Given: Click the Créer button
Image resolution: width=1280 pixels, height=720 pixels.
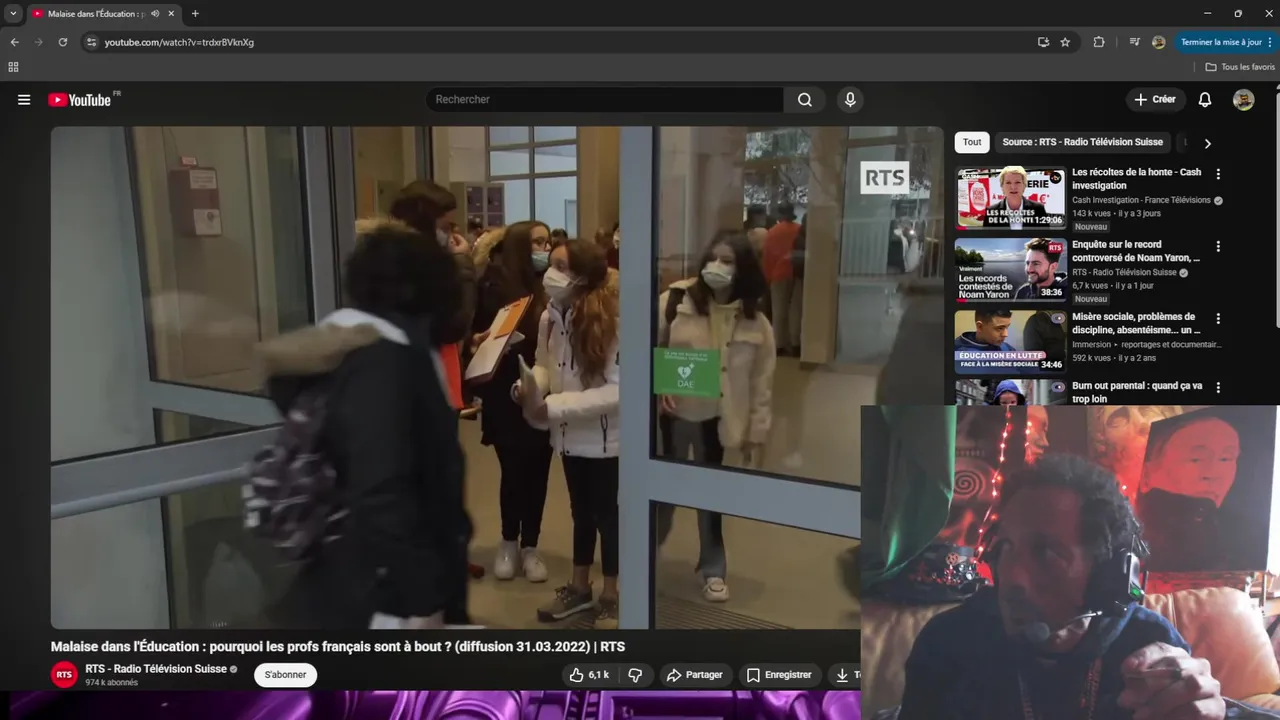Looking at the screenshot, I should click(x=1155, y=100).
